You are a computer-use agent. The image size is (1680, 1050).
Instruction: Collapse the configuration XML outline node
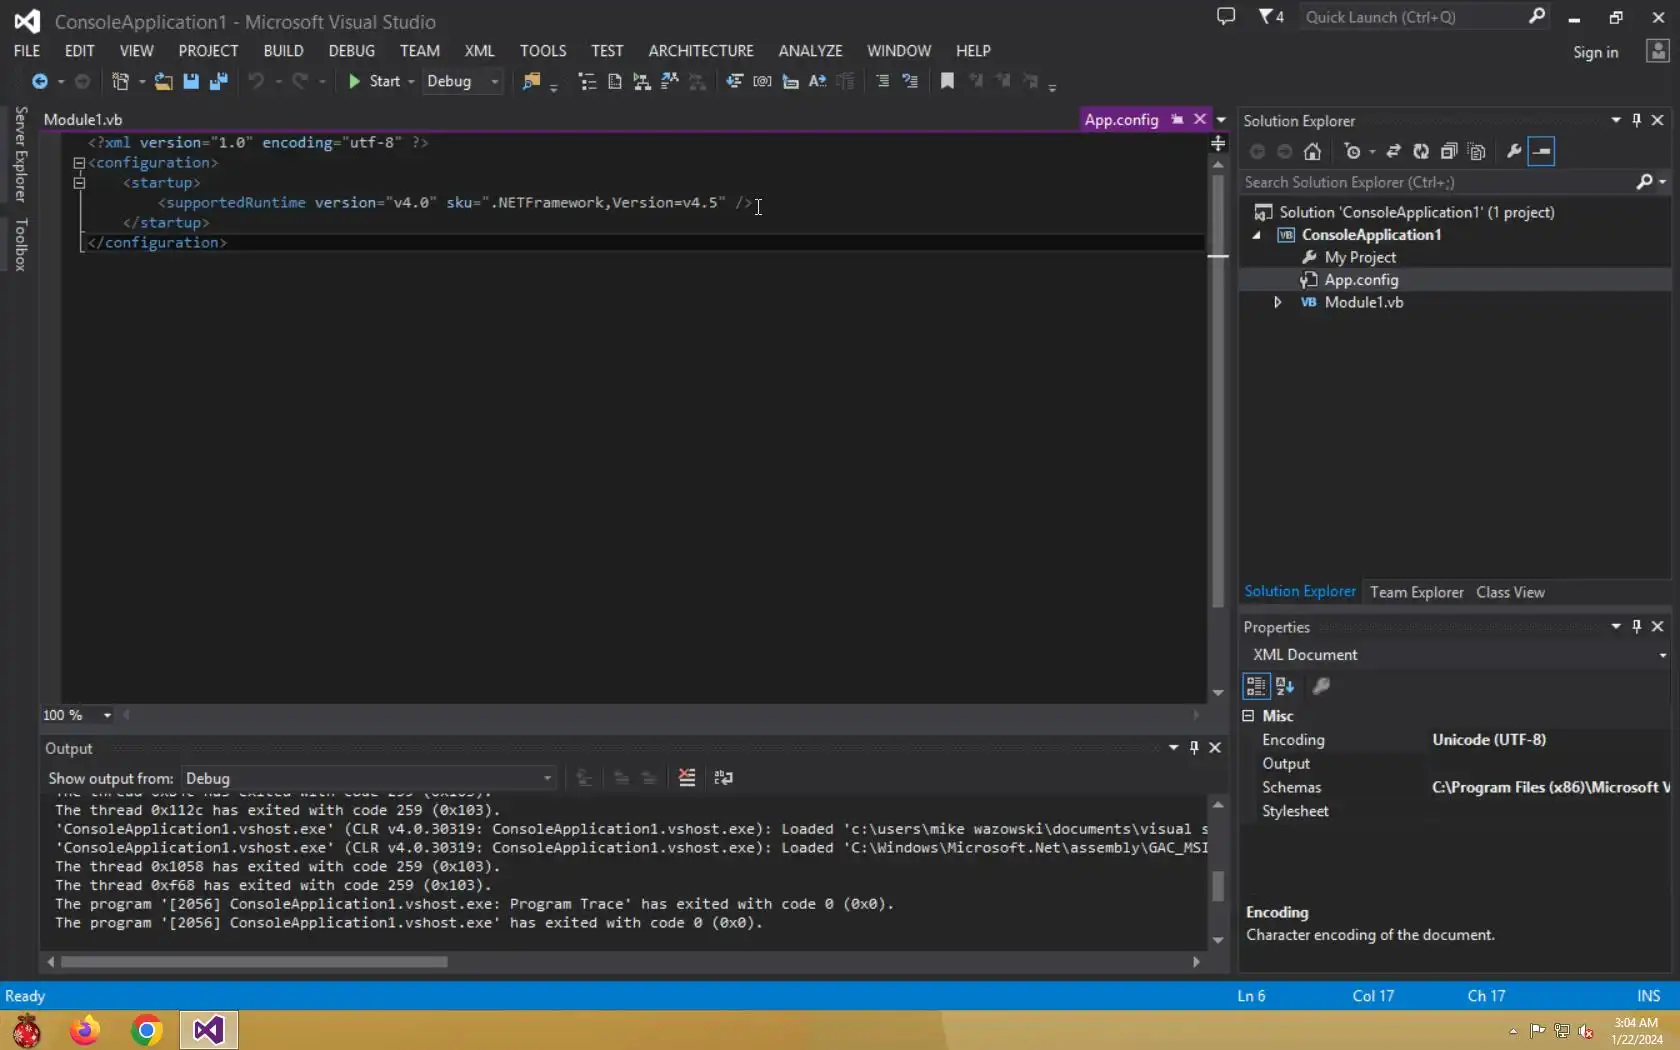point(79,163)
